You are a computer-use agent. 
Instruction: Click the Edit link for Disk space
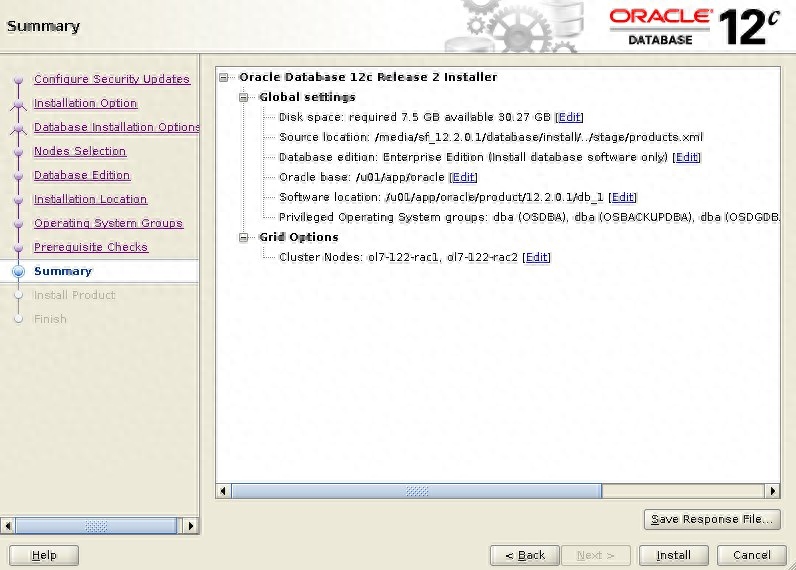coord(569,118)
